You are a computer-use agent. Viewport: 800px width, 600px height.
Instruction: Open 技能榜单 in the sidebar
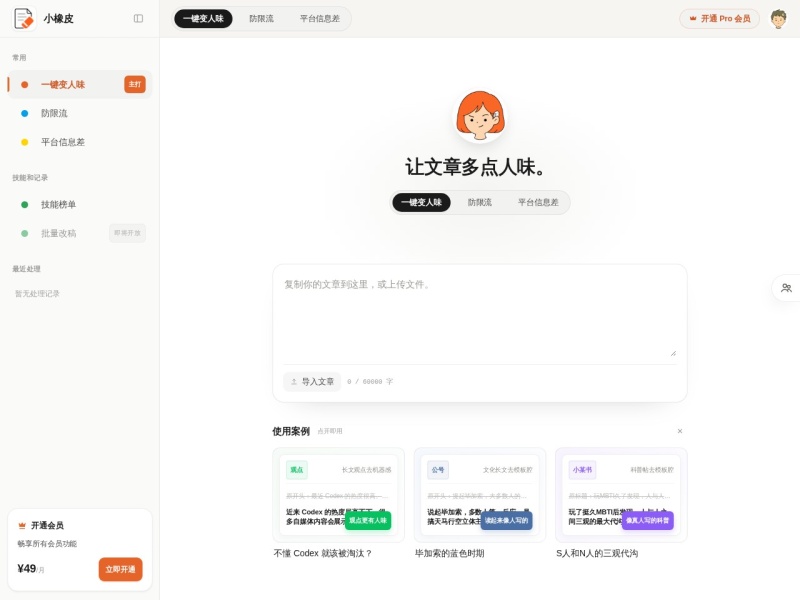point(80,205)
